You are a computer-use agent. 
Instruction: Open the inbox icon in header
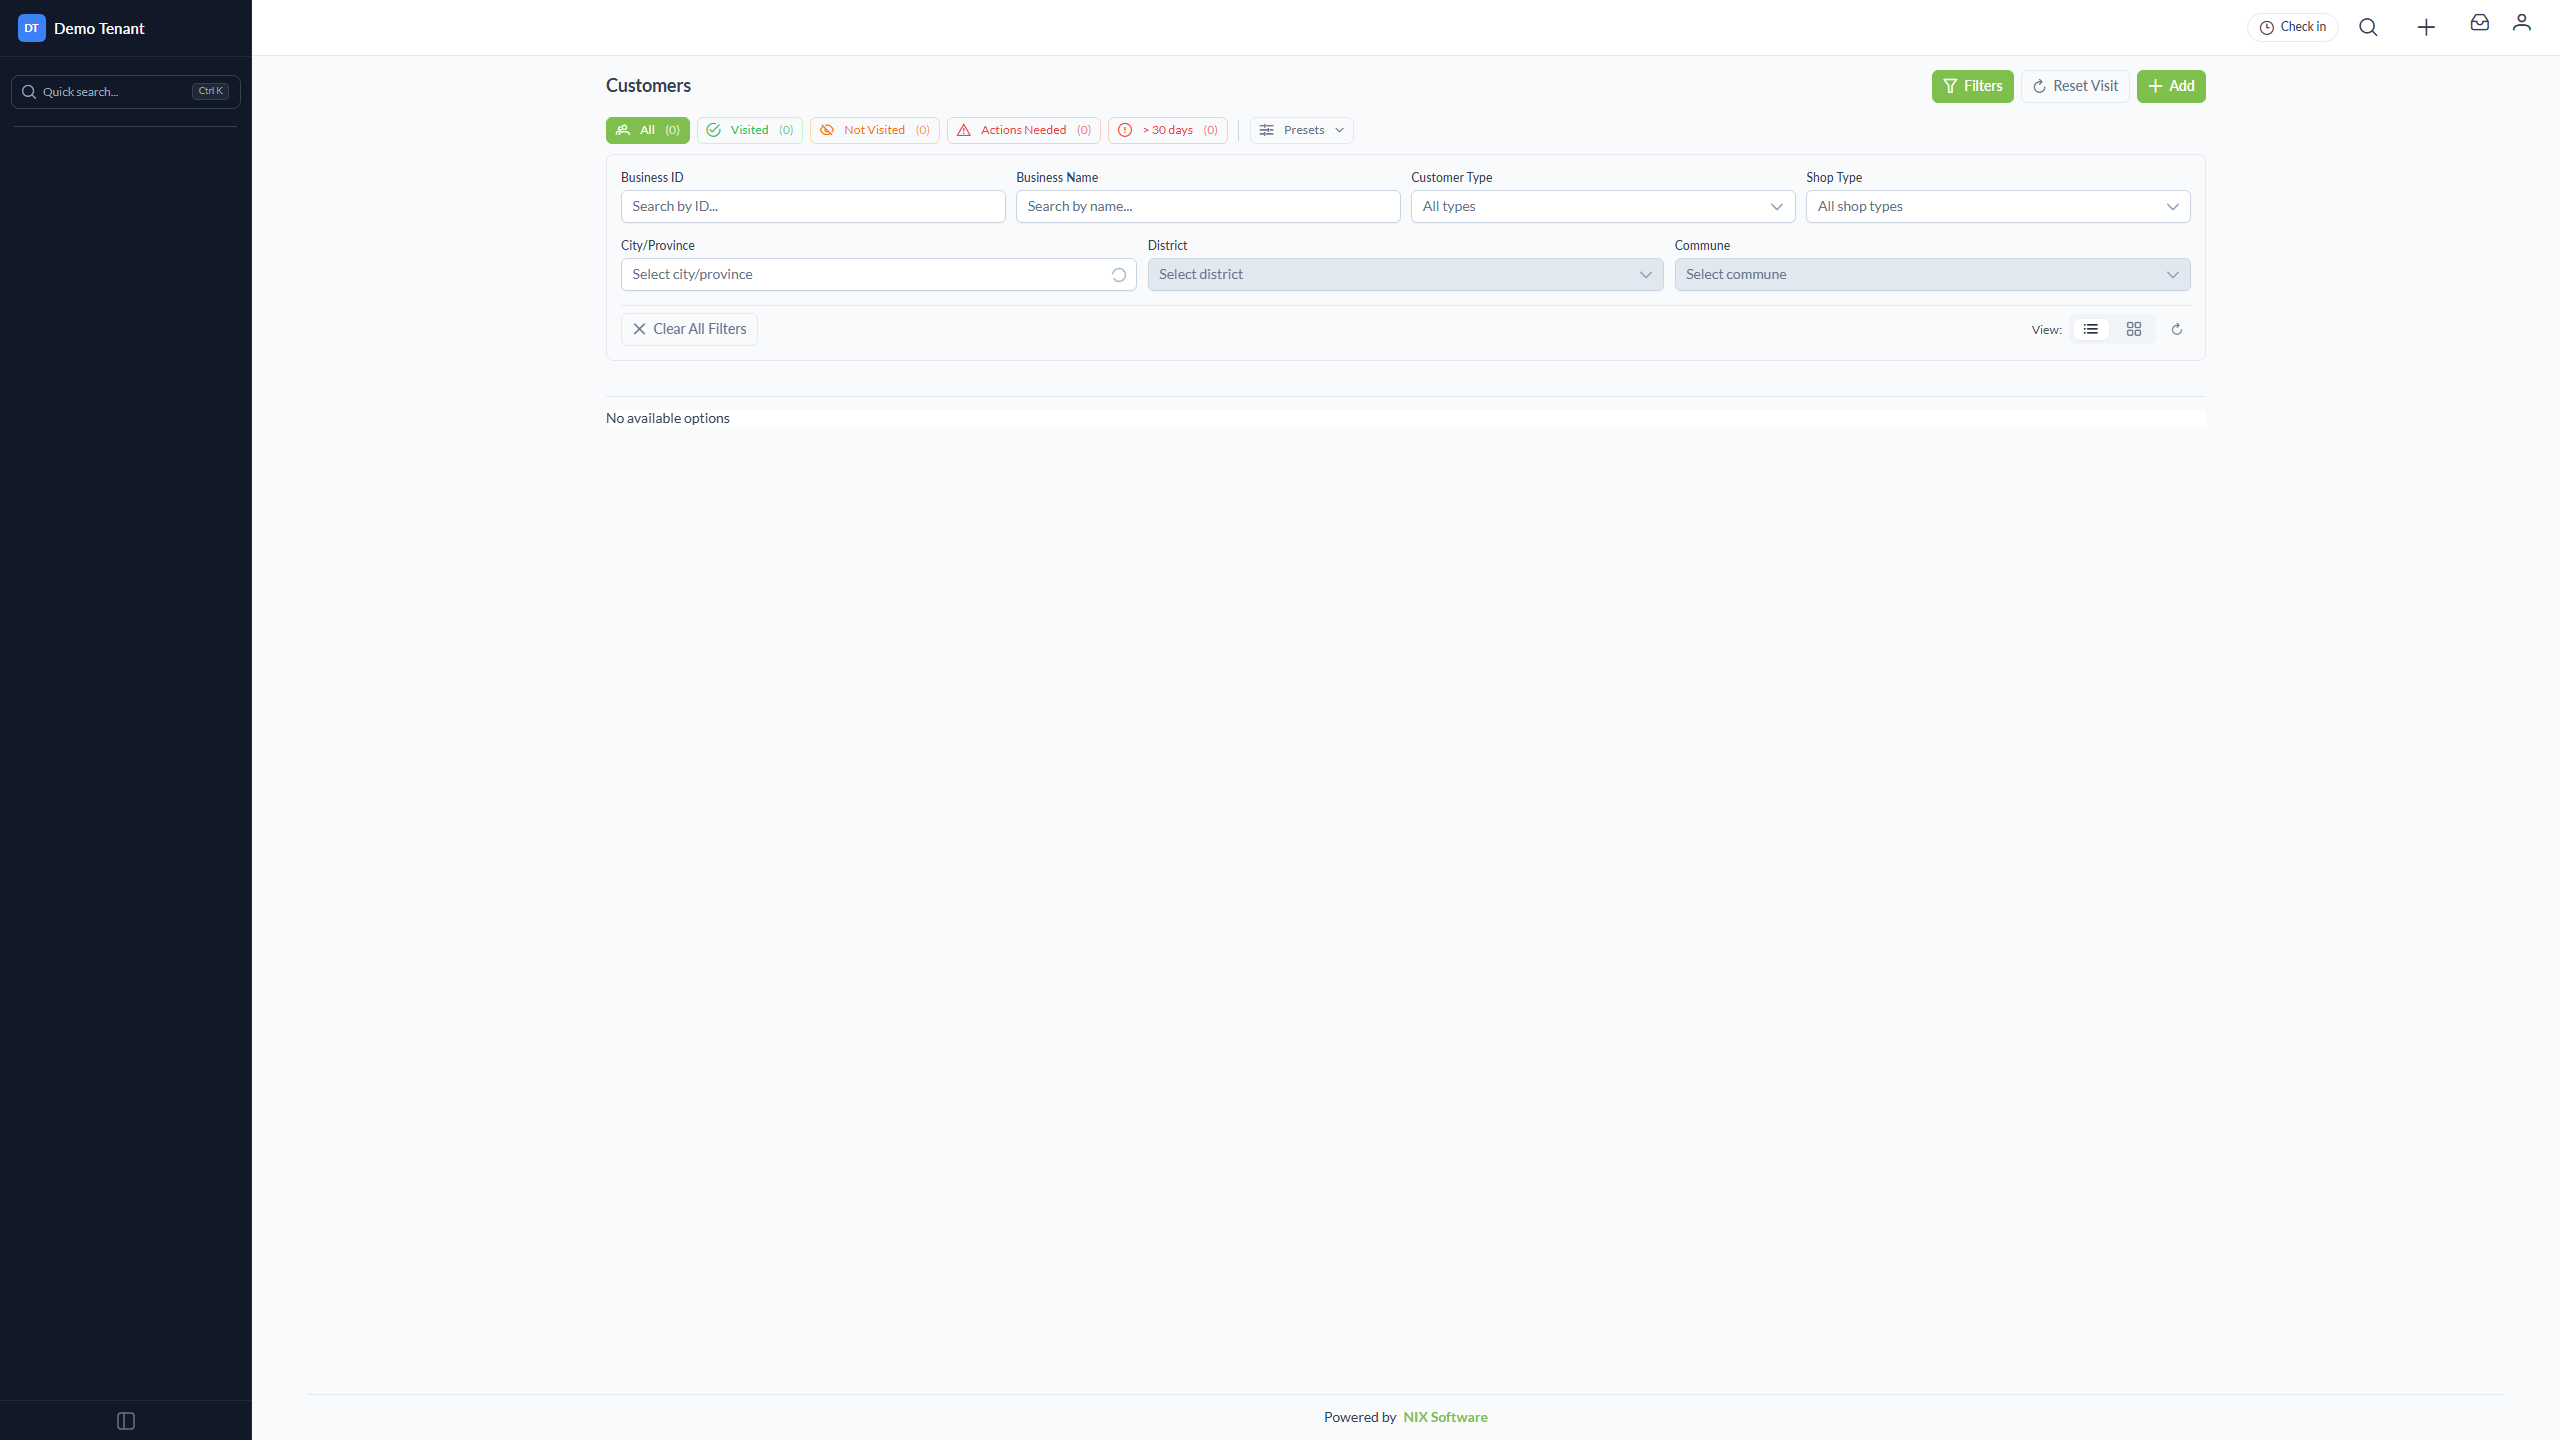2480,22
